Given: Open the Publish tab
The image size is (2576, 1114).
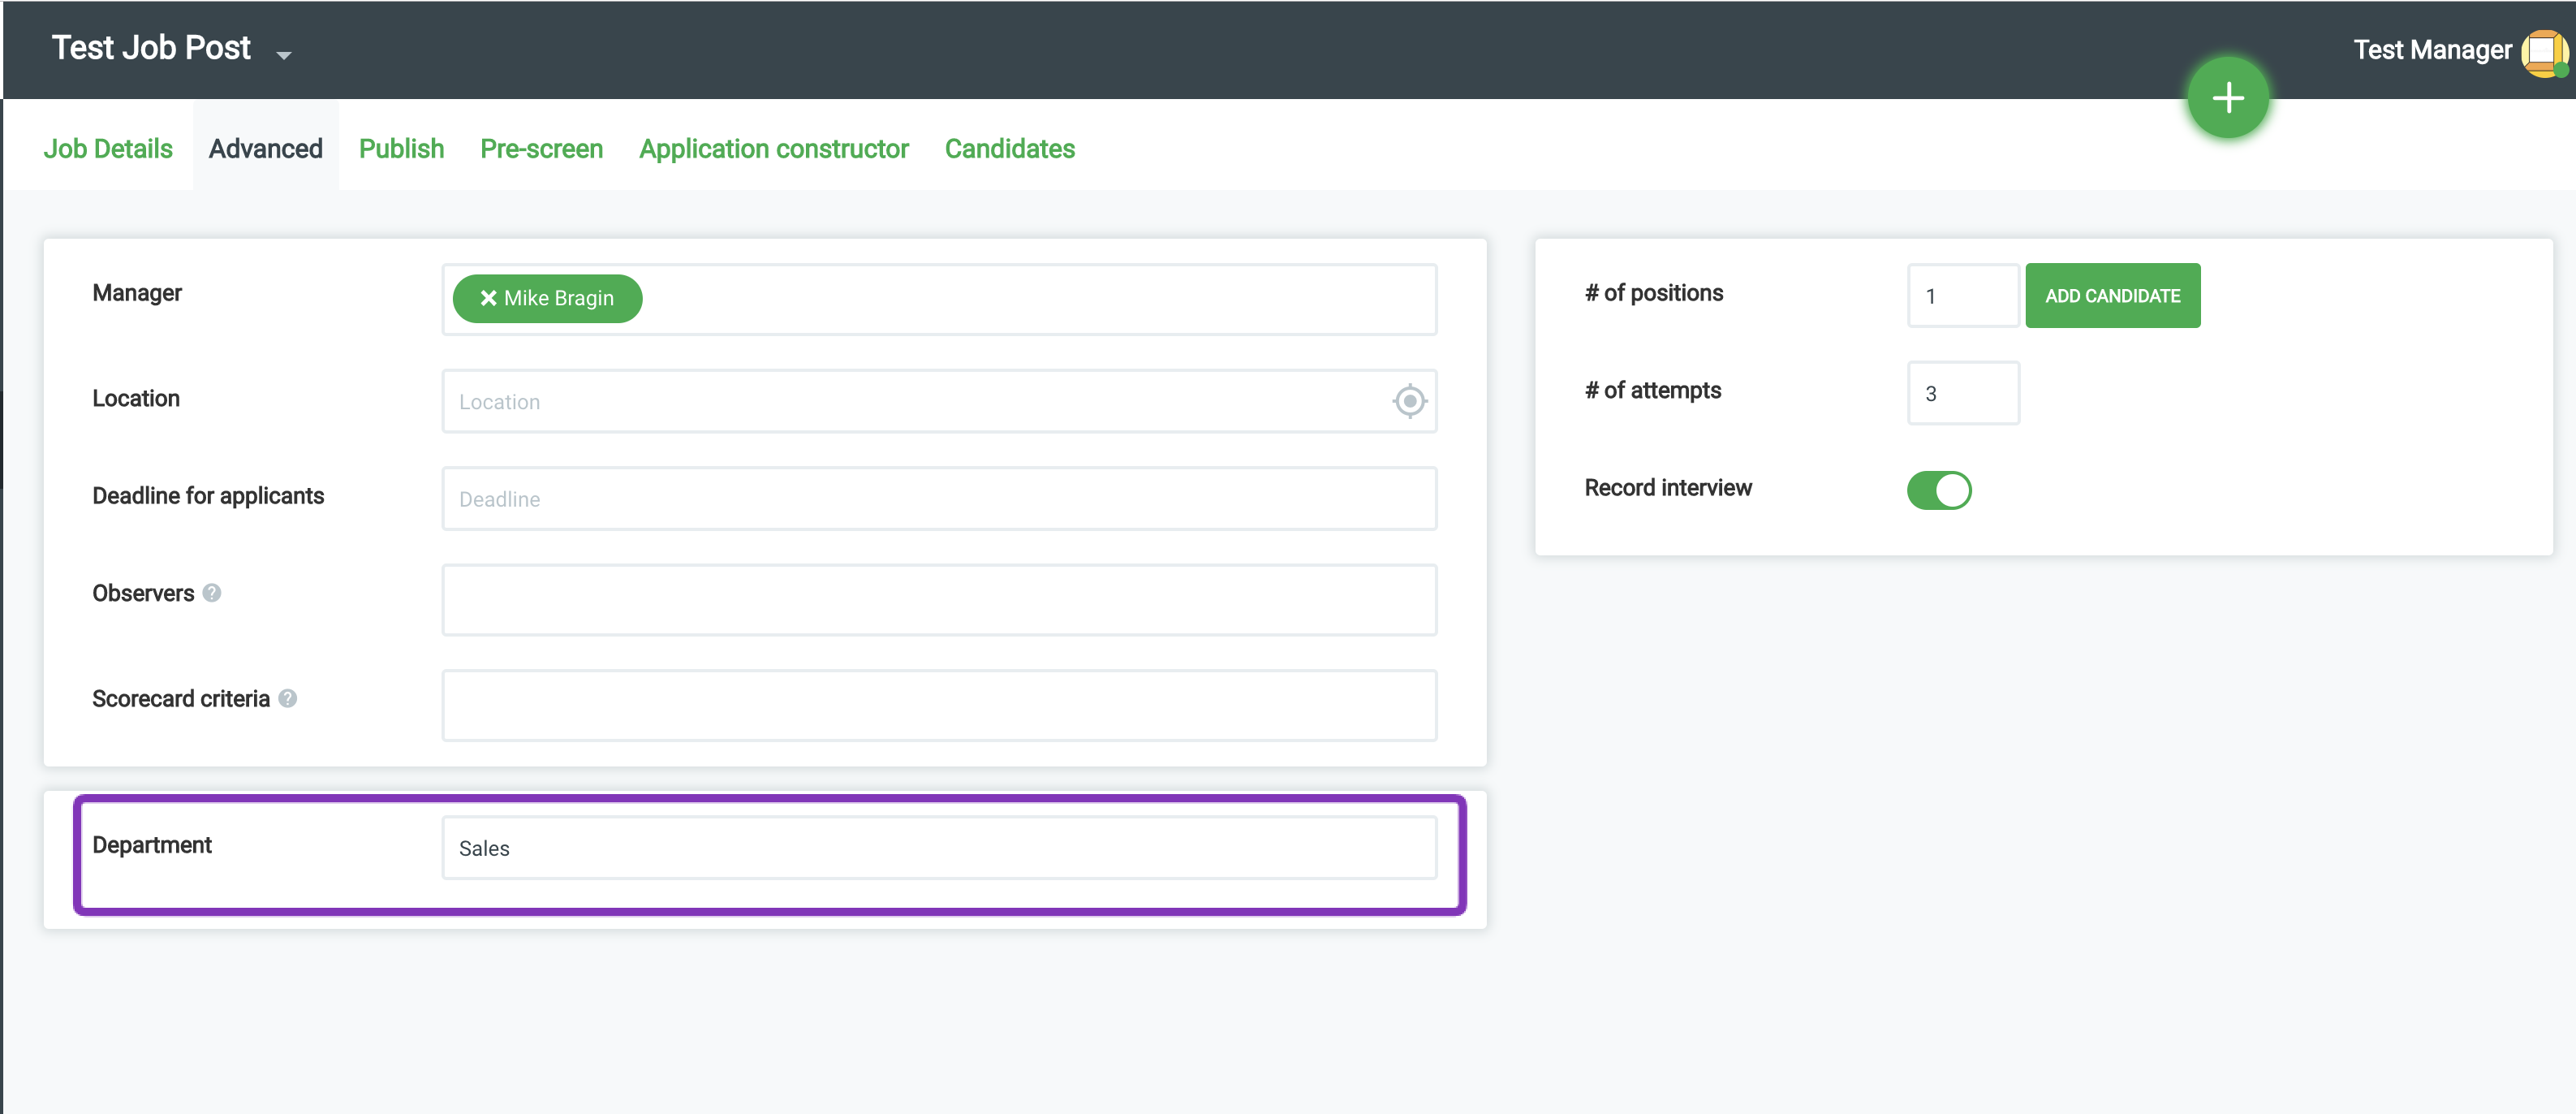Looking at the screenshot, I should coord(401,149).
